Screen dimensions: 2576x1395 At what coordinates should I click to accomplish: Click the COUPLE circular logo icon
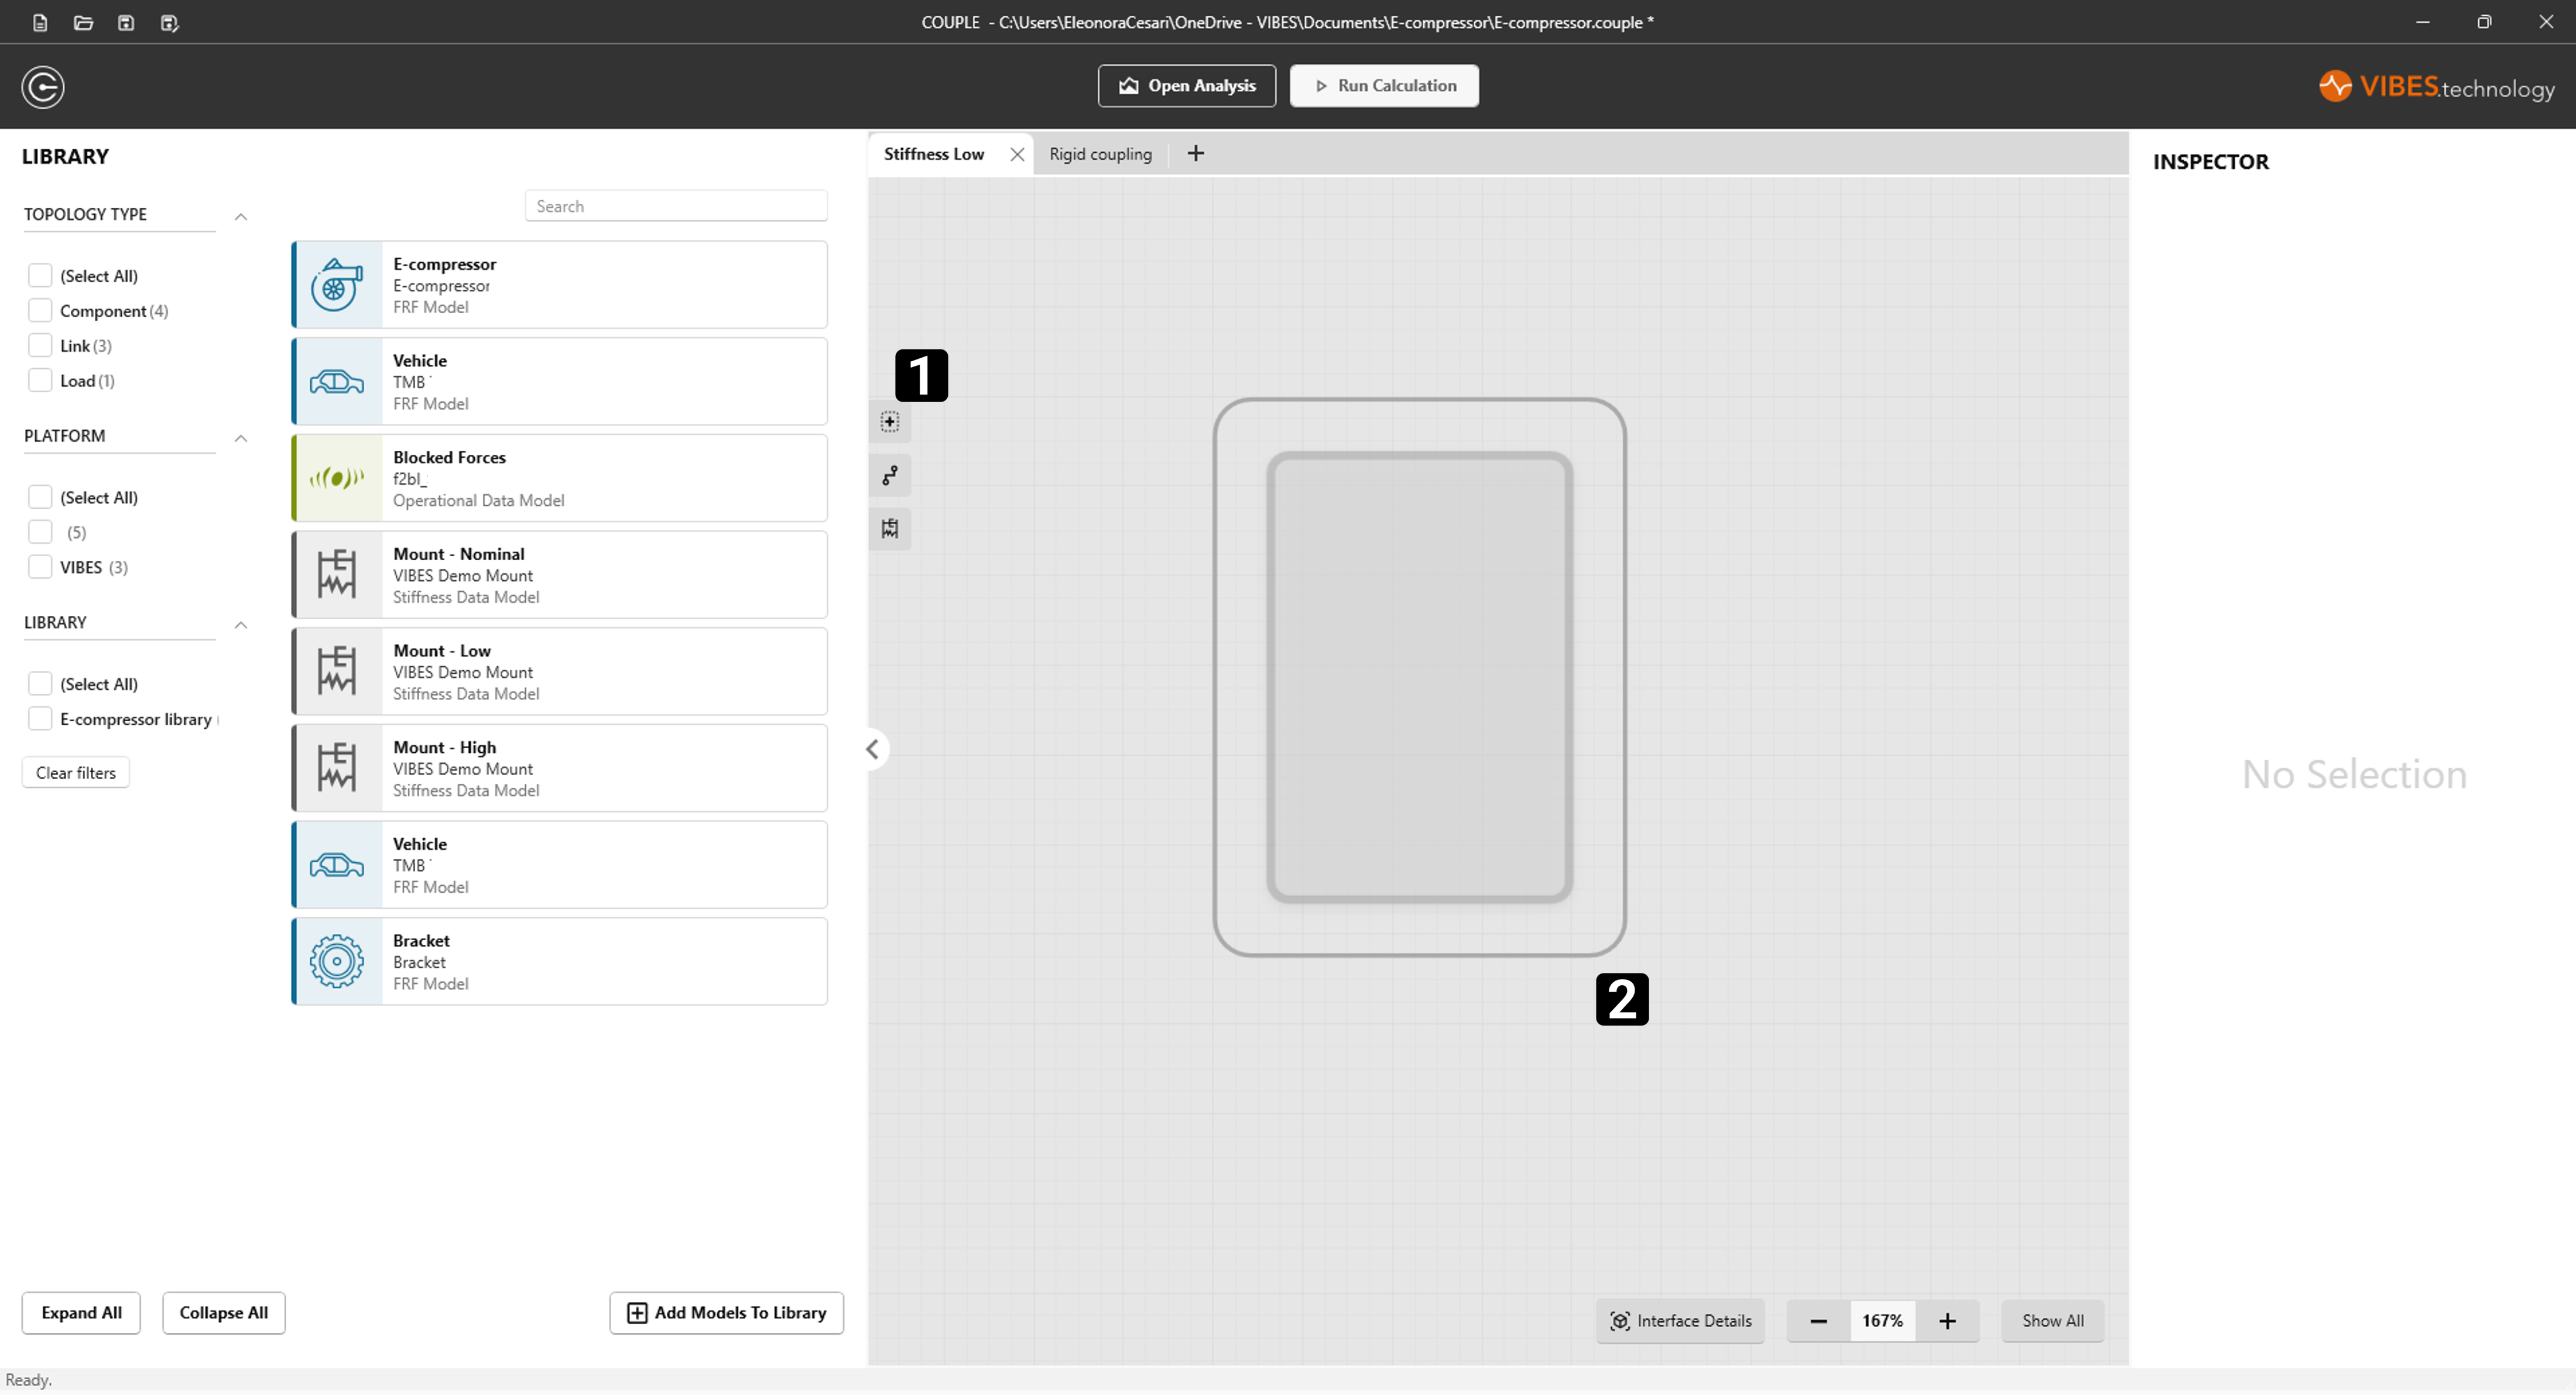coord(43,87)
